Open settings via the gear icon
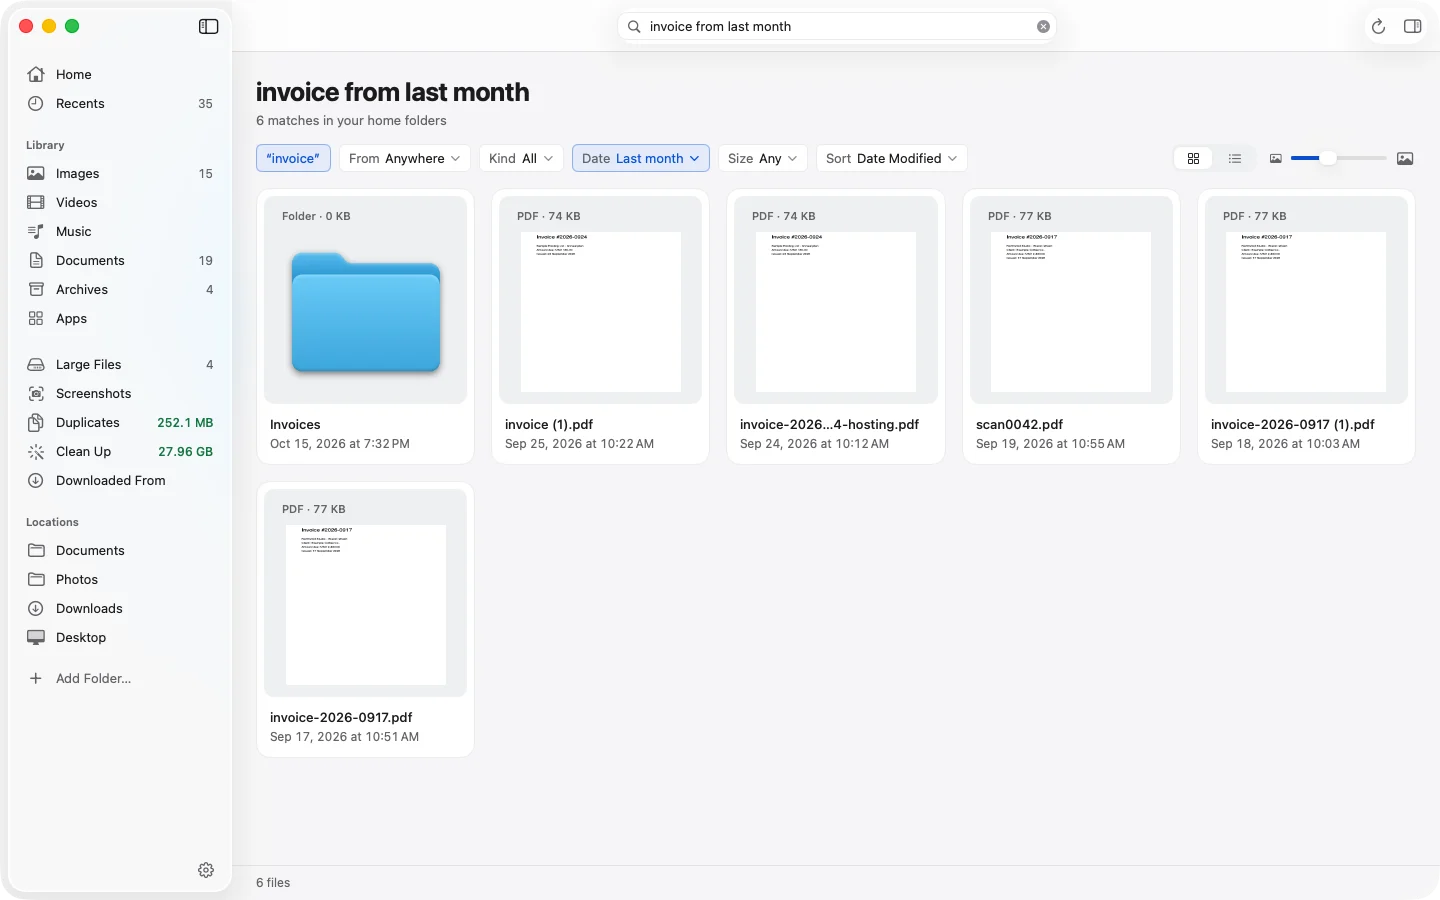 coord(206,870)
